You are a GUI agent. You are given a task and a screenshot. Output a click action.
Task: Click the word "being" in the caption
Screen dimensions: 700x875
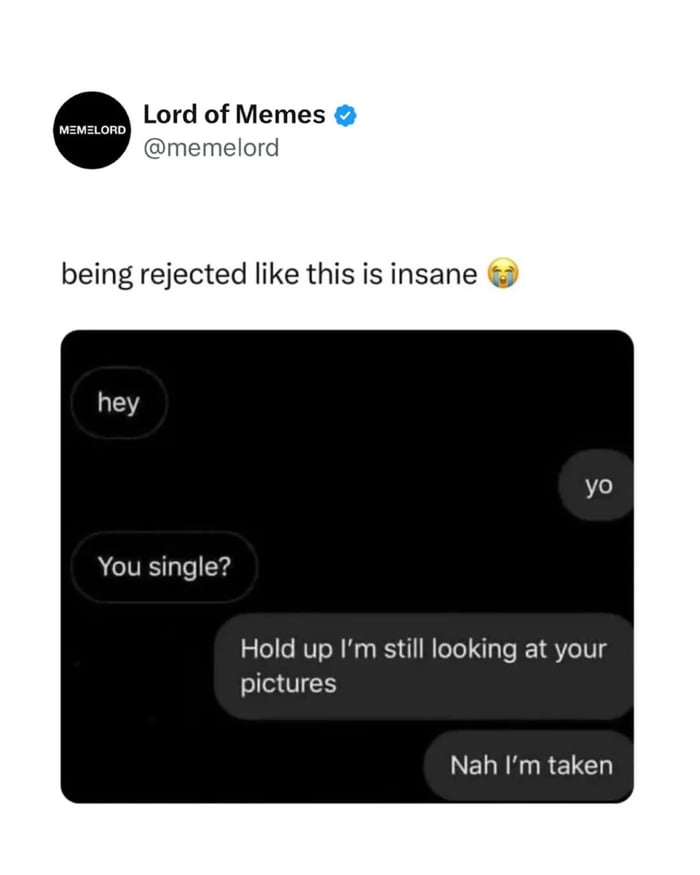tap(93, 273)
